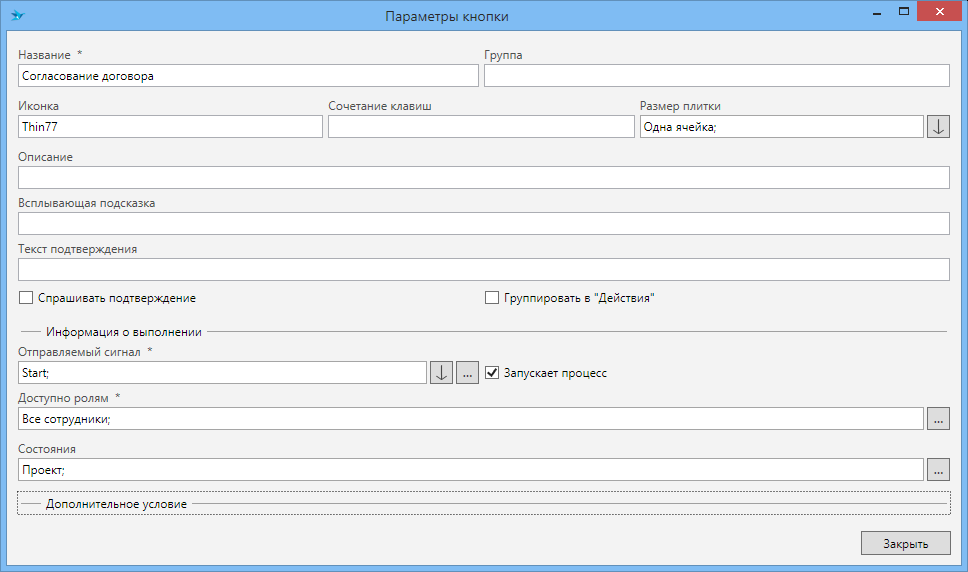Click inside the 'Описание' text field

tap(483, 178)
